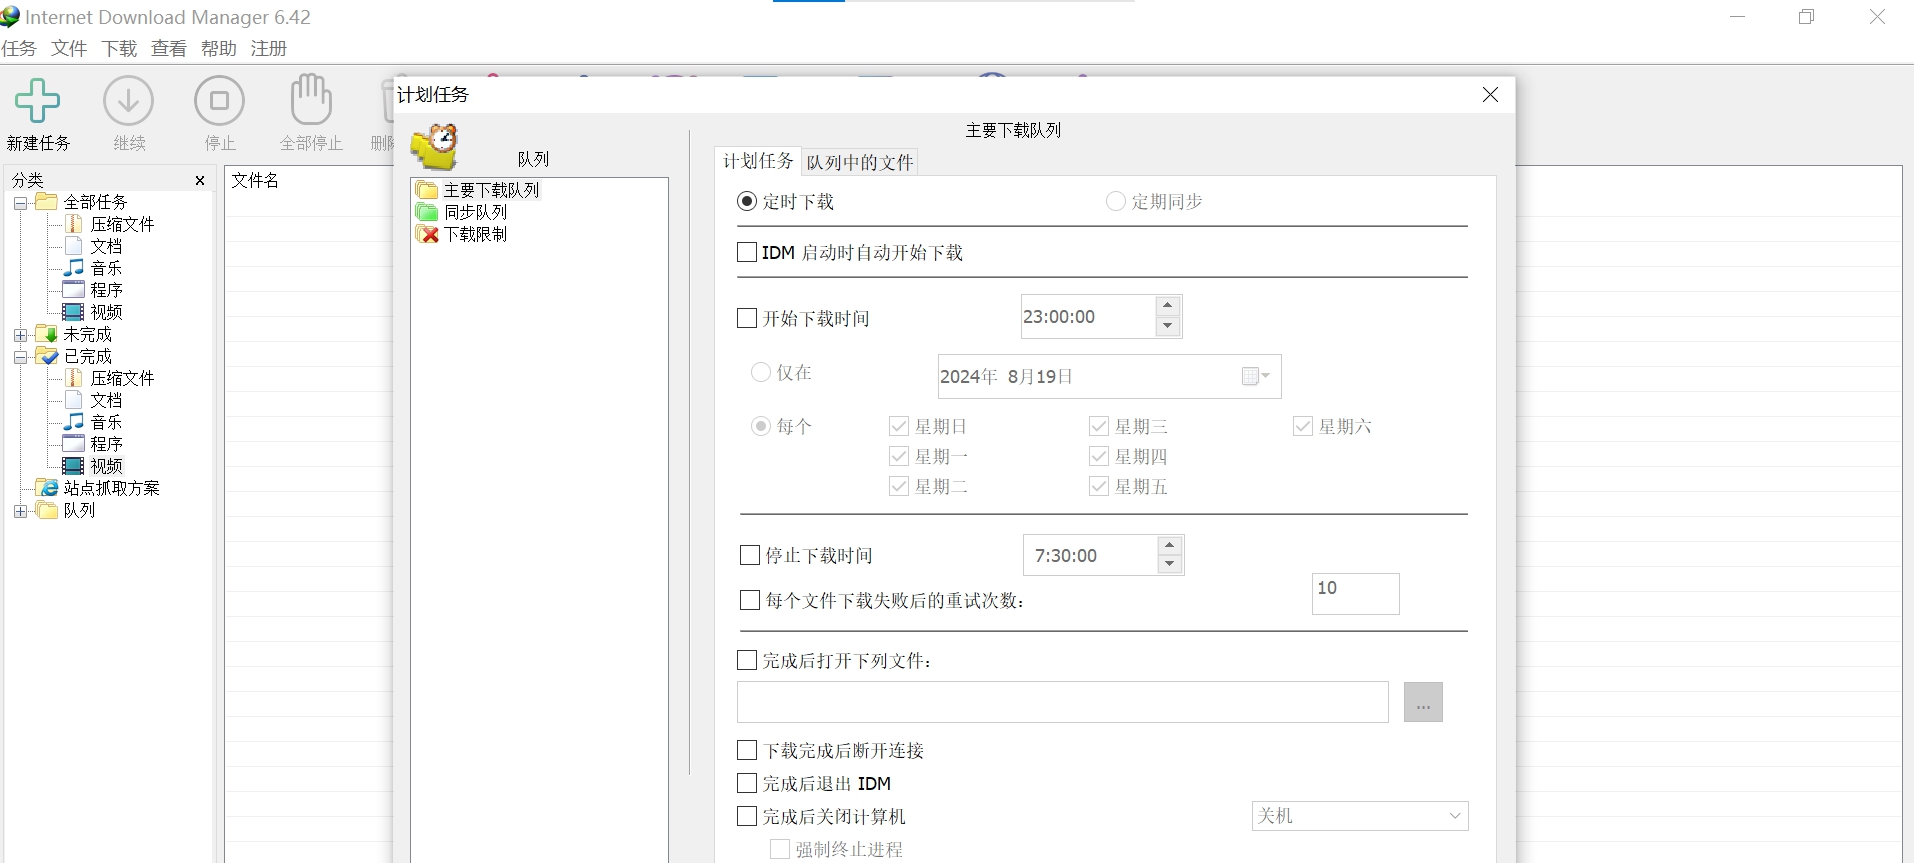Open the 关机 shutdown action dropdown
1914x863 pixels.
[1359, 816]
